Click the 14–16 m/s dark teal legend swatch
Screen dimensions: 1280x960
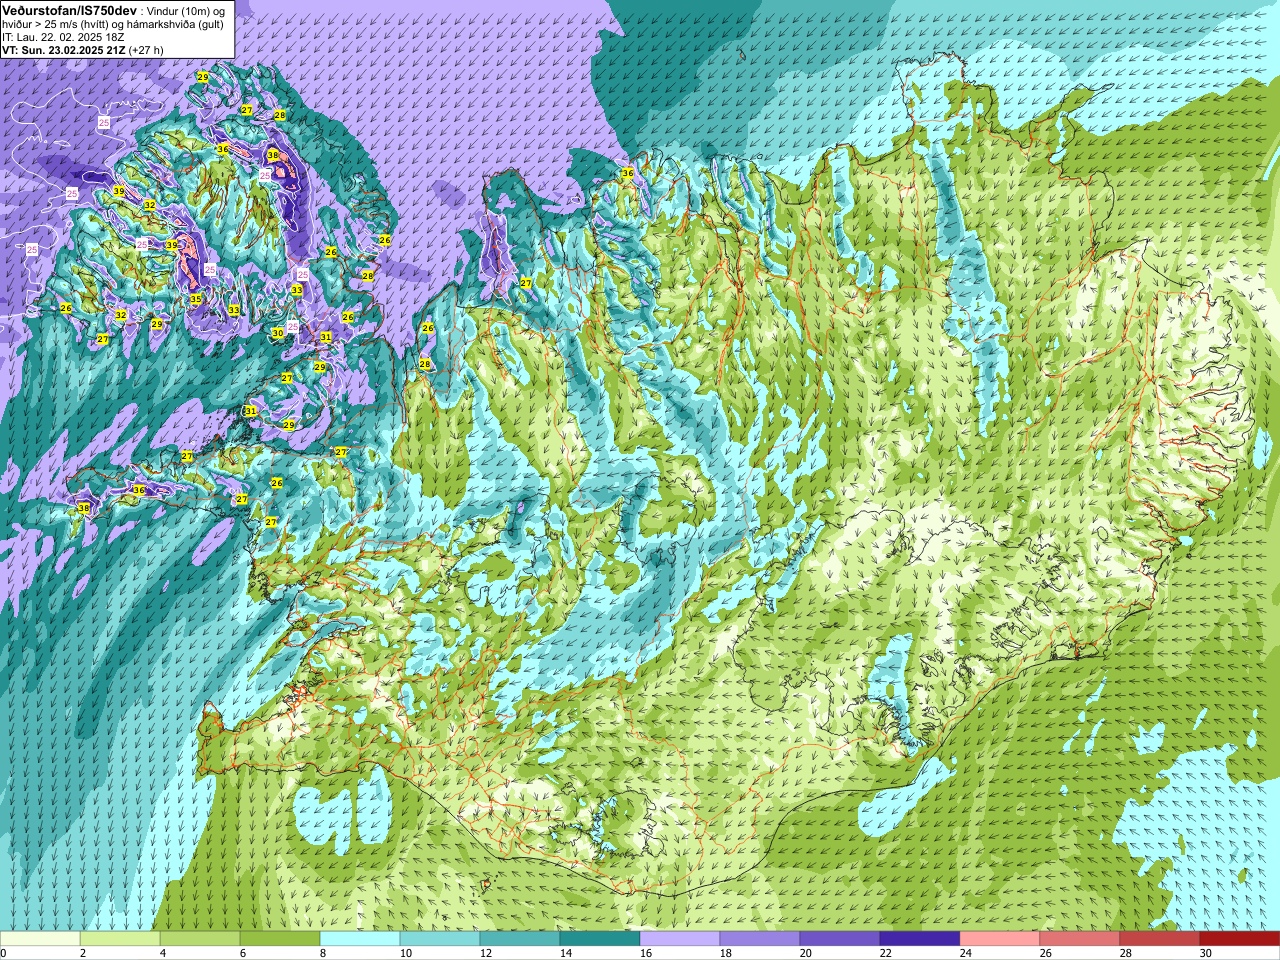(x=600, y=939)
